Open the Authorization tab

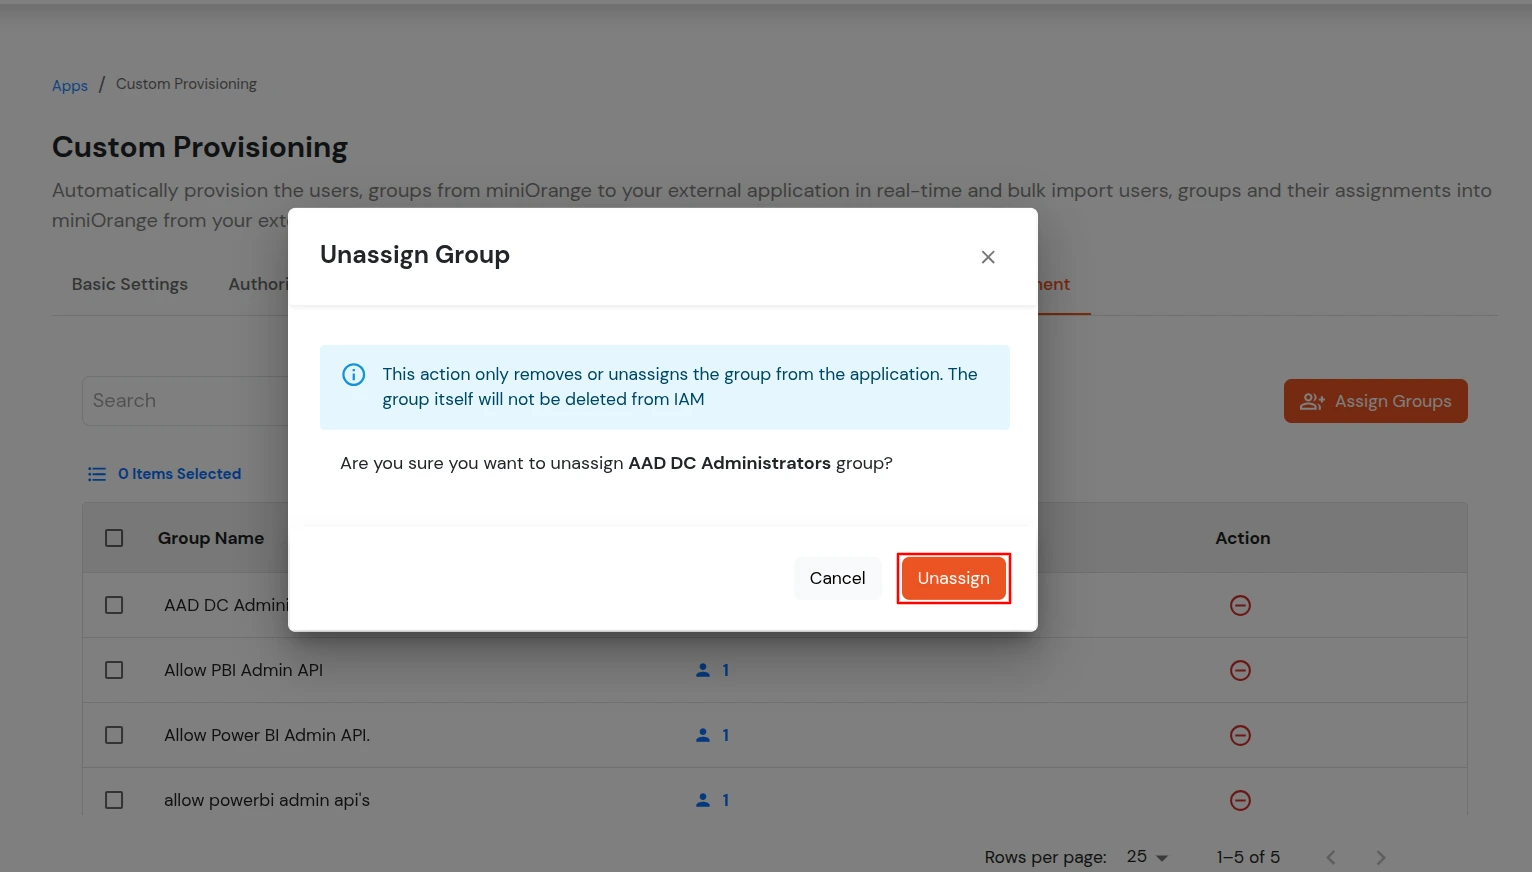pos(262,284)
